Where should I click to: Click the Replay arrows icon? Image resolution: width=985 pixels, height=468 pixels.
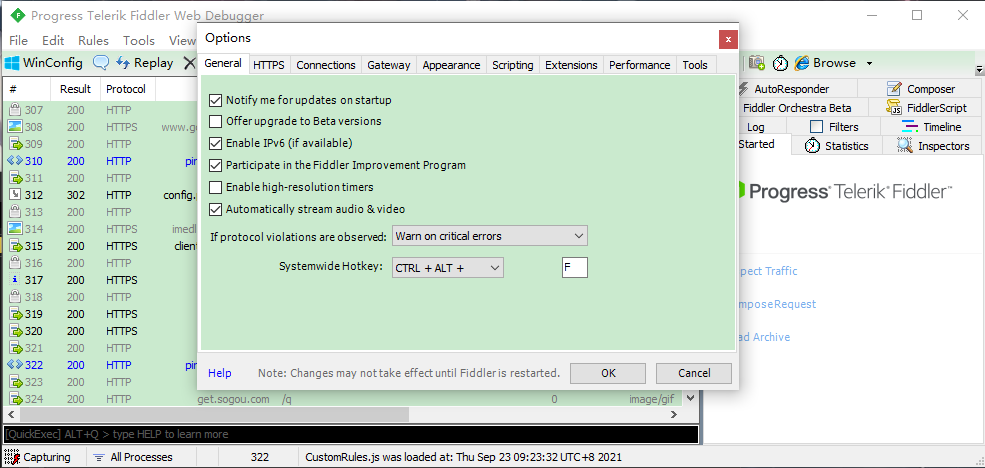point(123,63)
